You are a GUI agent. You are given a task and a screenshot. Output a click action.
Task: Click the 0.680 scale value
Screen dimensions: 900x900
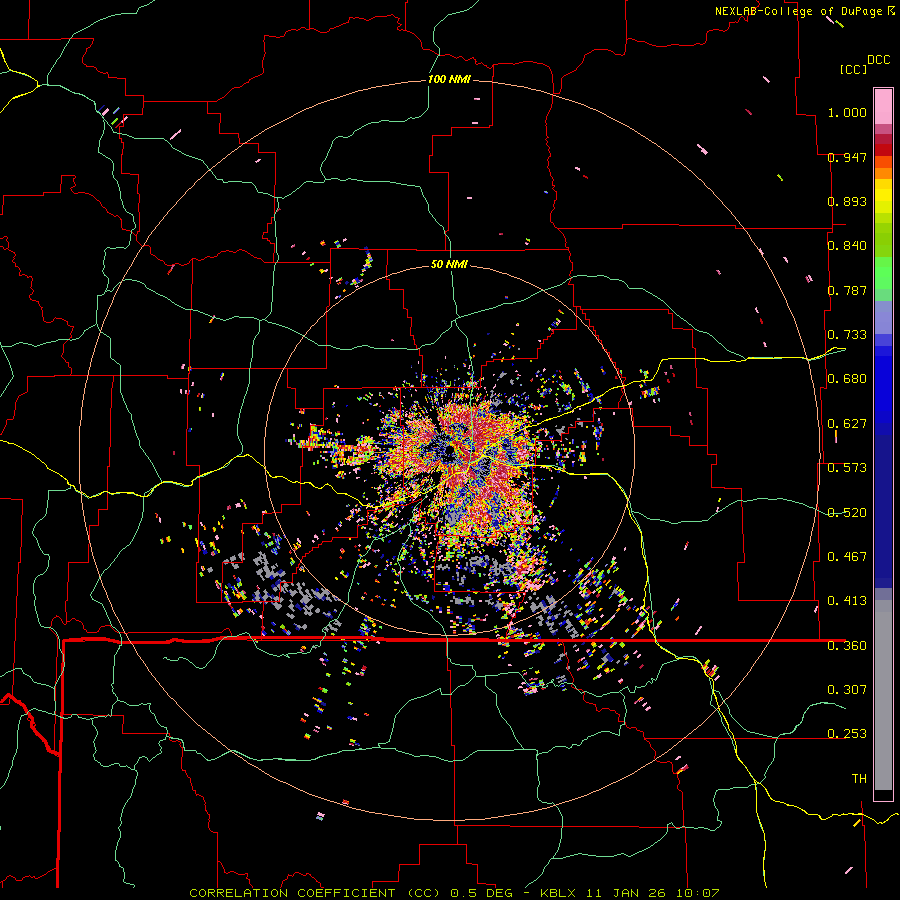(x=847, y=379)
